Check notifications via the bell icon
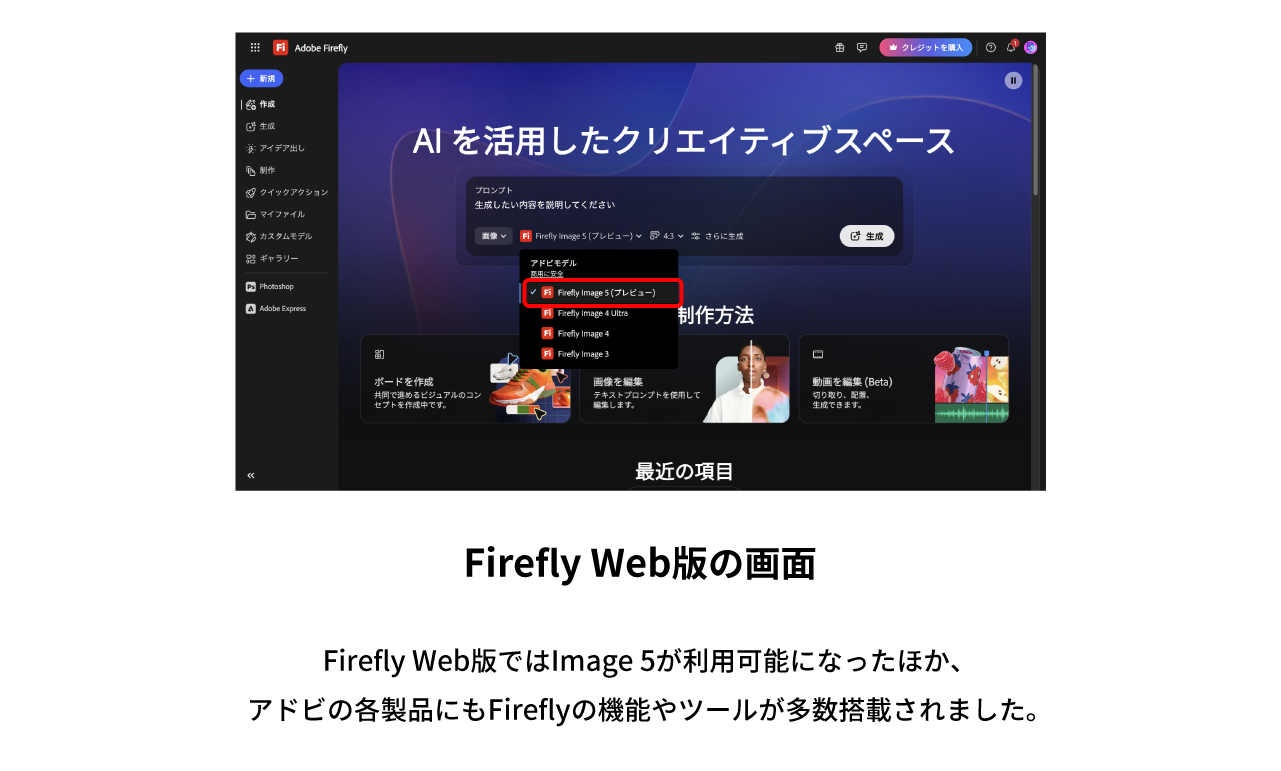 coord(1011,47)
